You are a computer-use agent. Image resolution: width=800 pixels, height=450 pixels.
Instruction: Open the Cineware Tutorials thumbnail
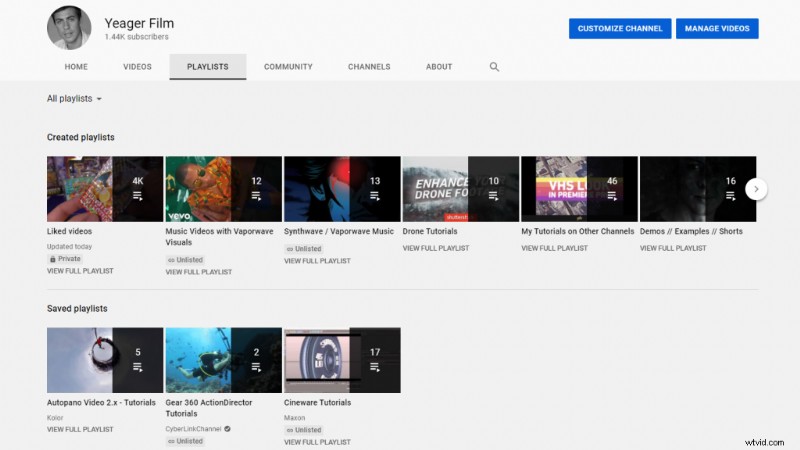[x=342, y=360]
